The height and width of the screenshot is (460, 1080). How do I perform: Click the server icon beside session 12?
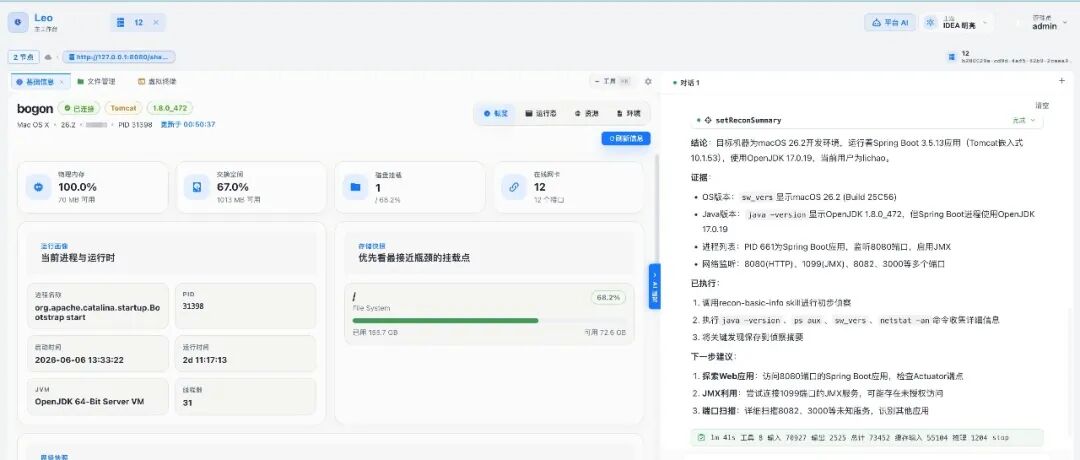tap(952, 56)
